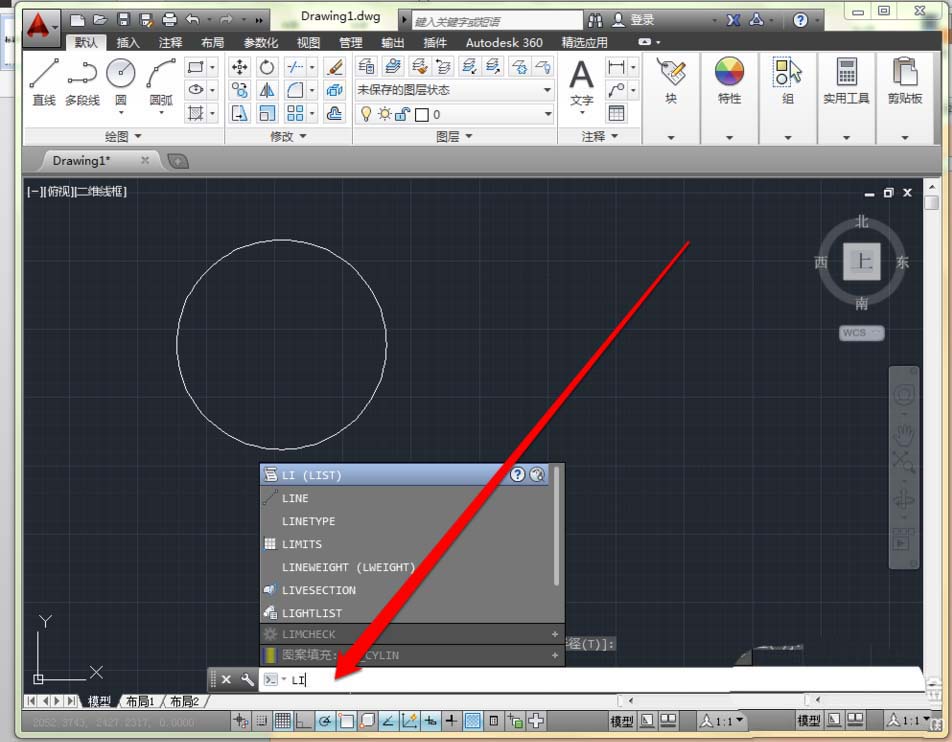Click the Save icon in quick access toolbar
The height and width of the screenshot is (742, 952).
[x=123, y=20]
